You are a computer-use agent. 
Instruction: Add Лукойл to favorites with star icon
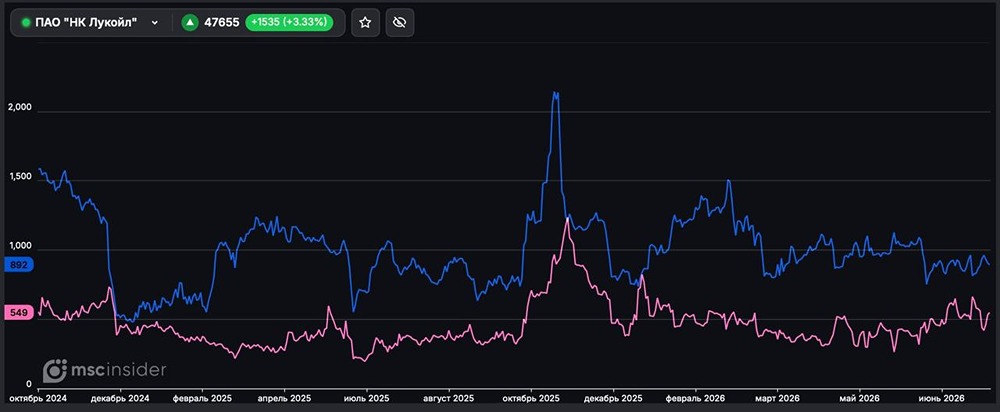coord(365,23)
